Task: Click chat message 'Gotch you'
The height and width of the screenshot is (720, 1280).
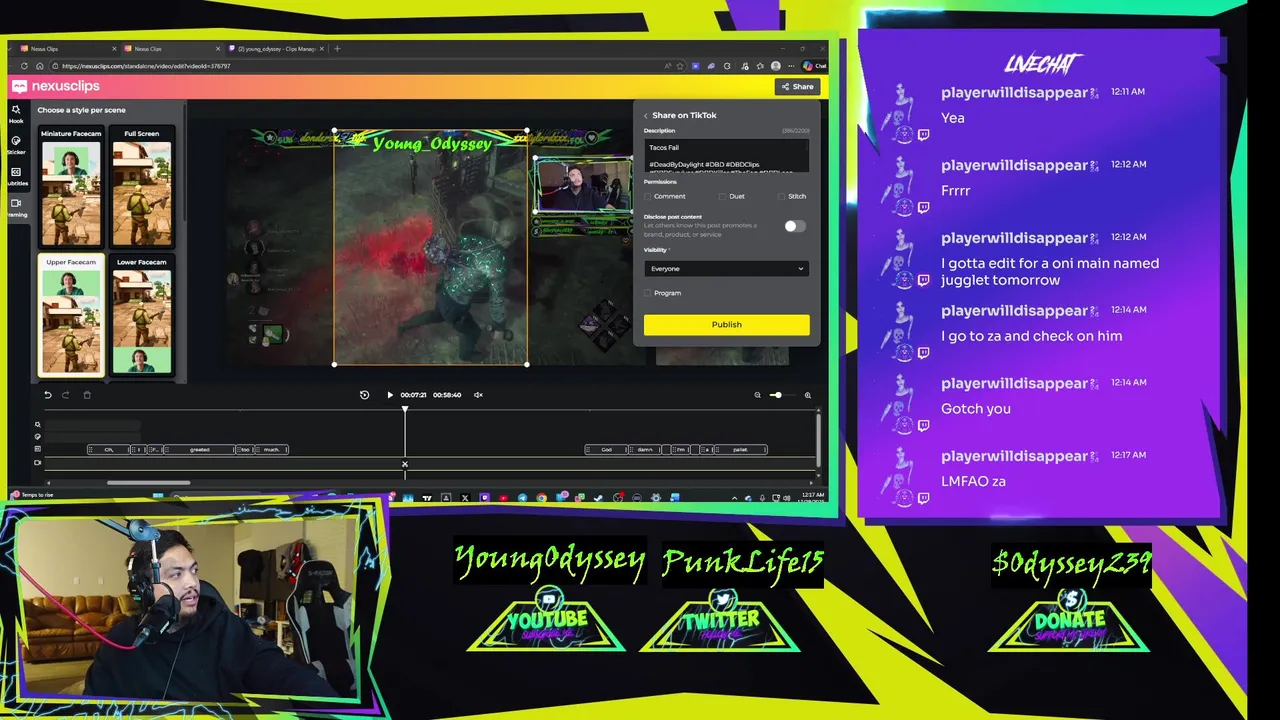Action: pos(976,408)
